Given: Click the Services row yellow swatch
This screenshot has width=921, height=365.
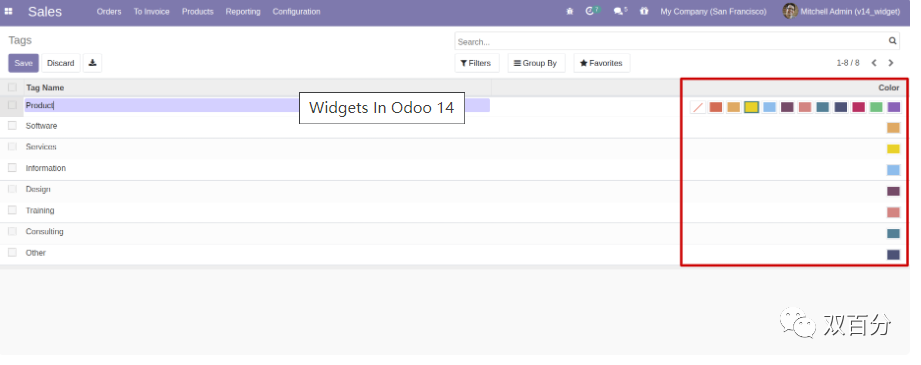Looking at the screenshot, I should (x=893, y=149).
